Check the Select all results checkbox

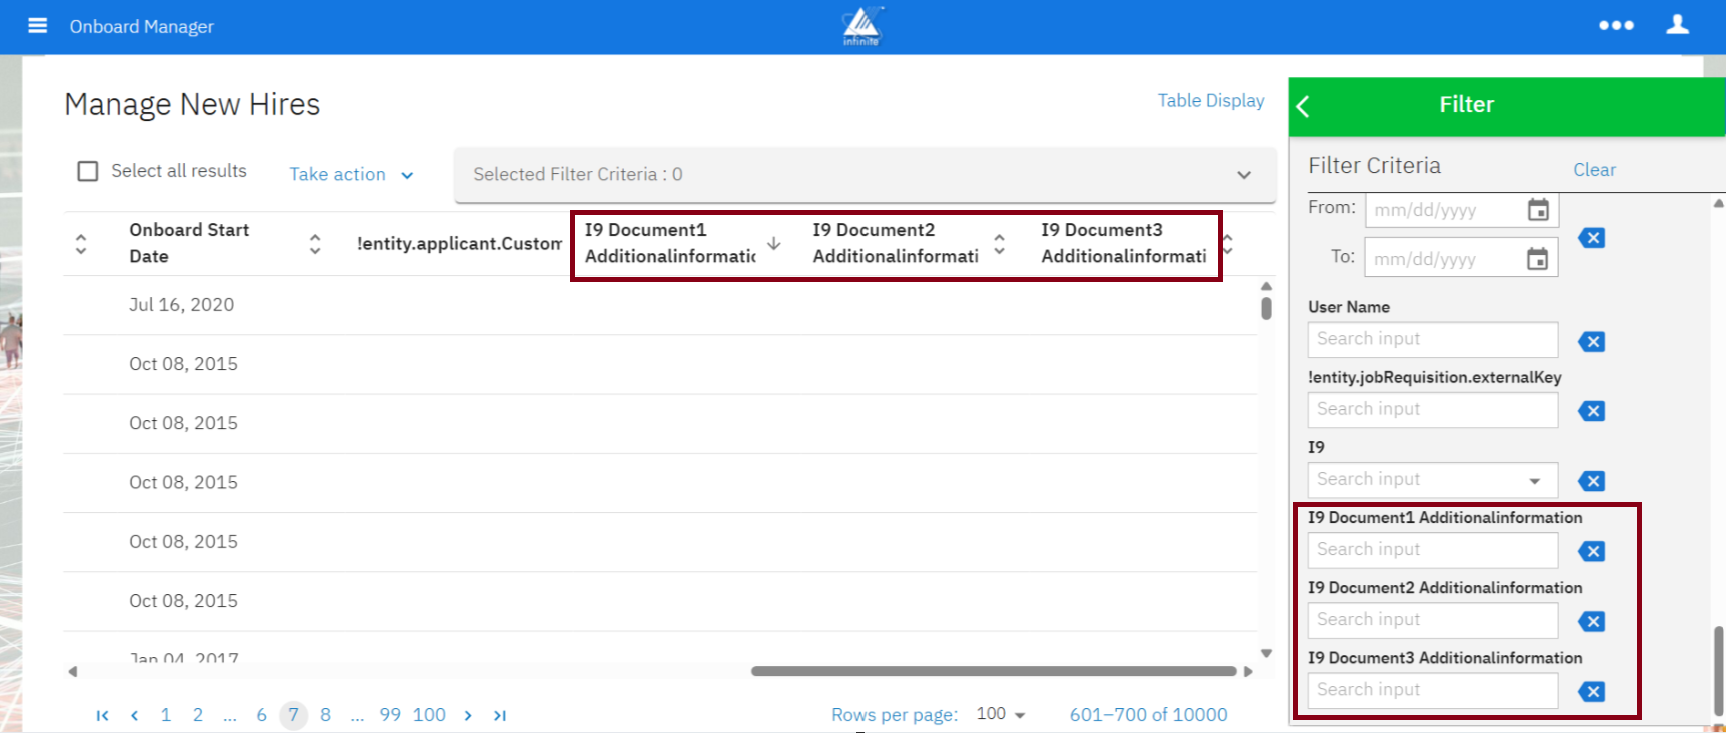pos(88,171)
